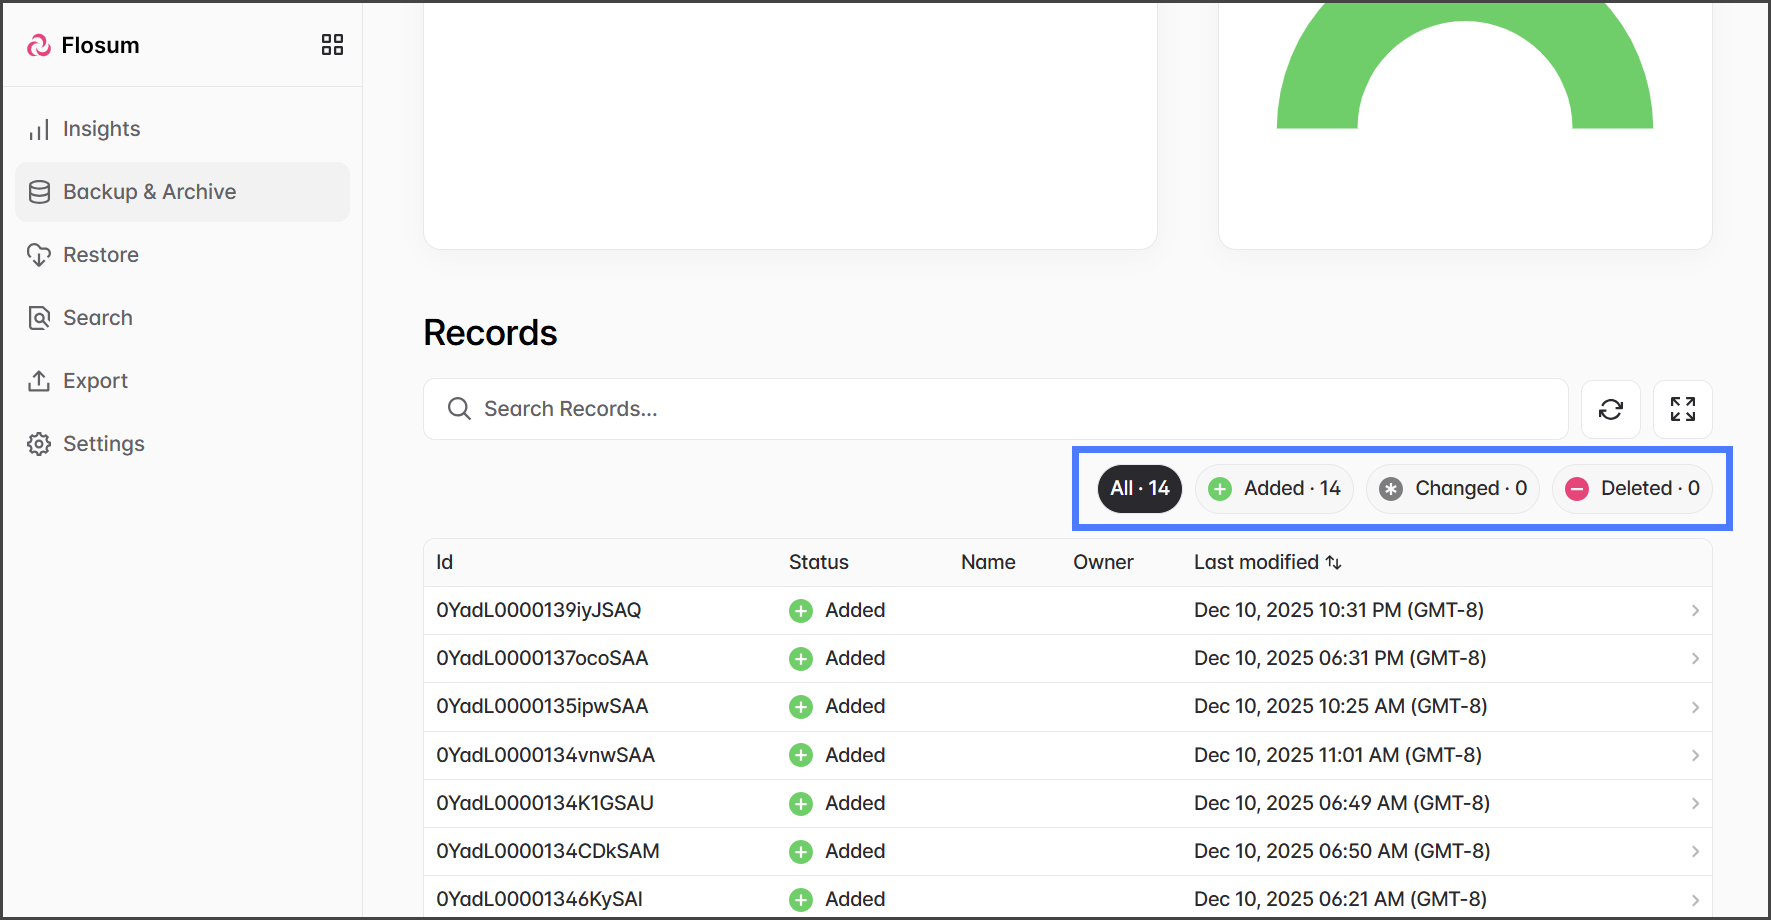1771x920 pixels.
Task: Click the refresh records icon
Action: coord(1610,409)
